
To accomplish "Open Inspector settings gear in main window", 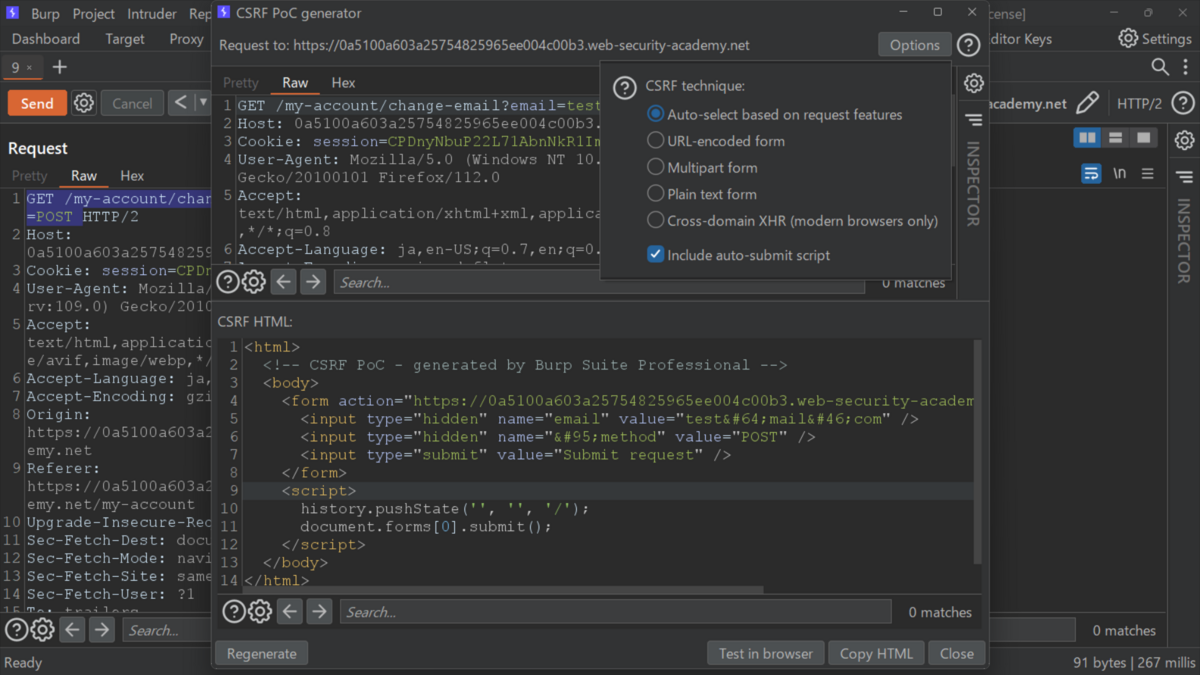I will click(1184, 140).
